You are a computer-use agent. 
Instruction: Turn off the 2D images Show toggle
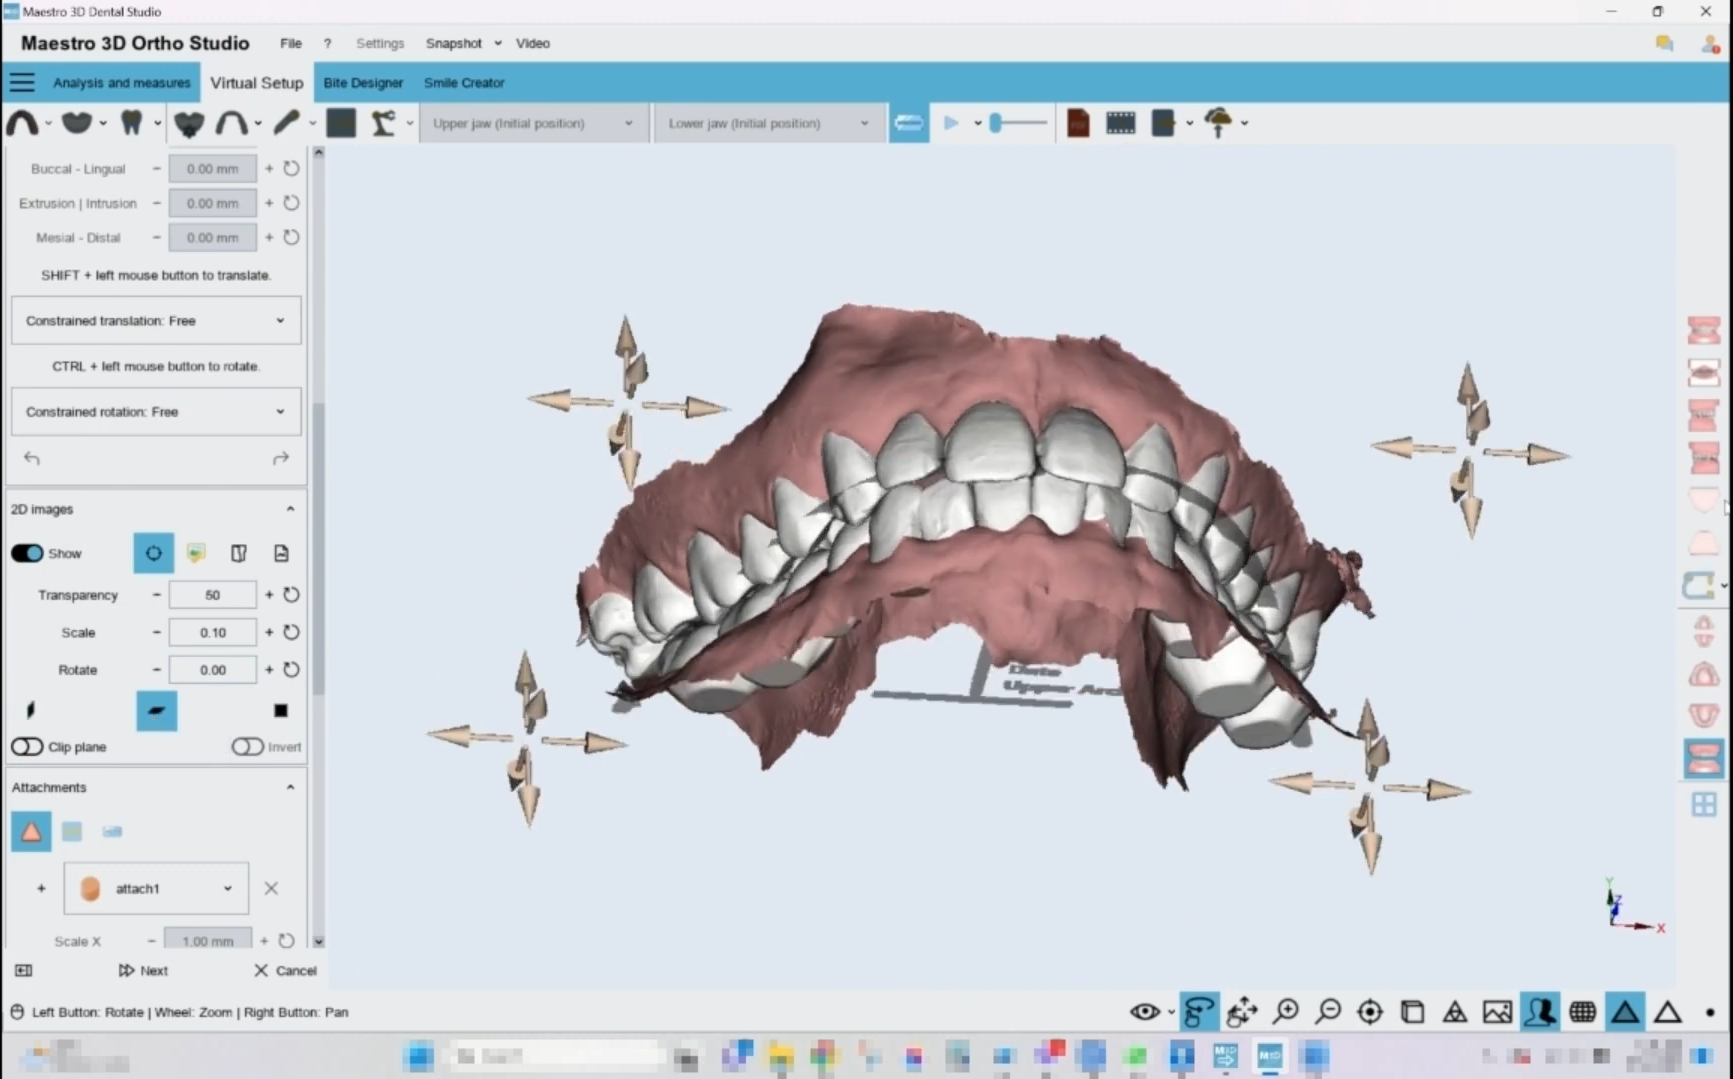tap(27, 553)
